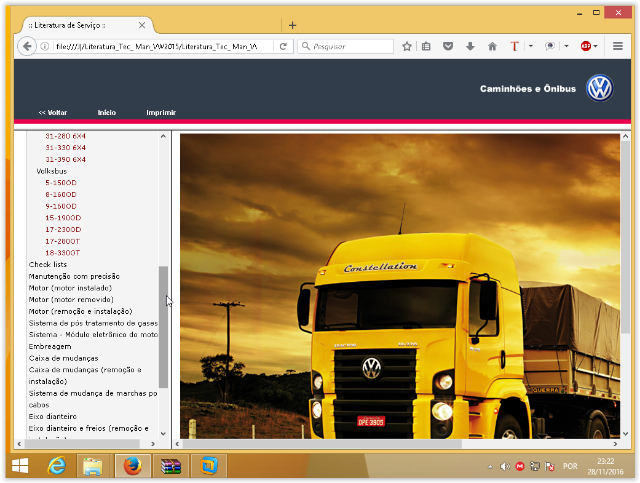Click the red T toolbar extension icon
The height and width of the screenshot is (483, 640).
pyautogui.click(x=514, y=46)
